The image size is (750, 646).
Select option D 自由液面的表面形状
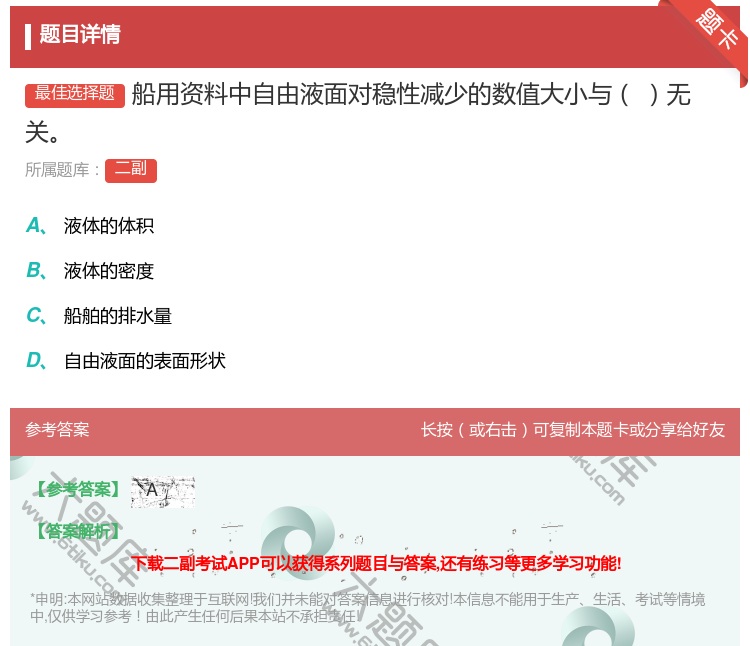126,361
